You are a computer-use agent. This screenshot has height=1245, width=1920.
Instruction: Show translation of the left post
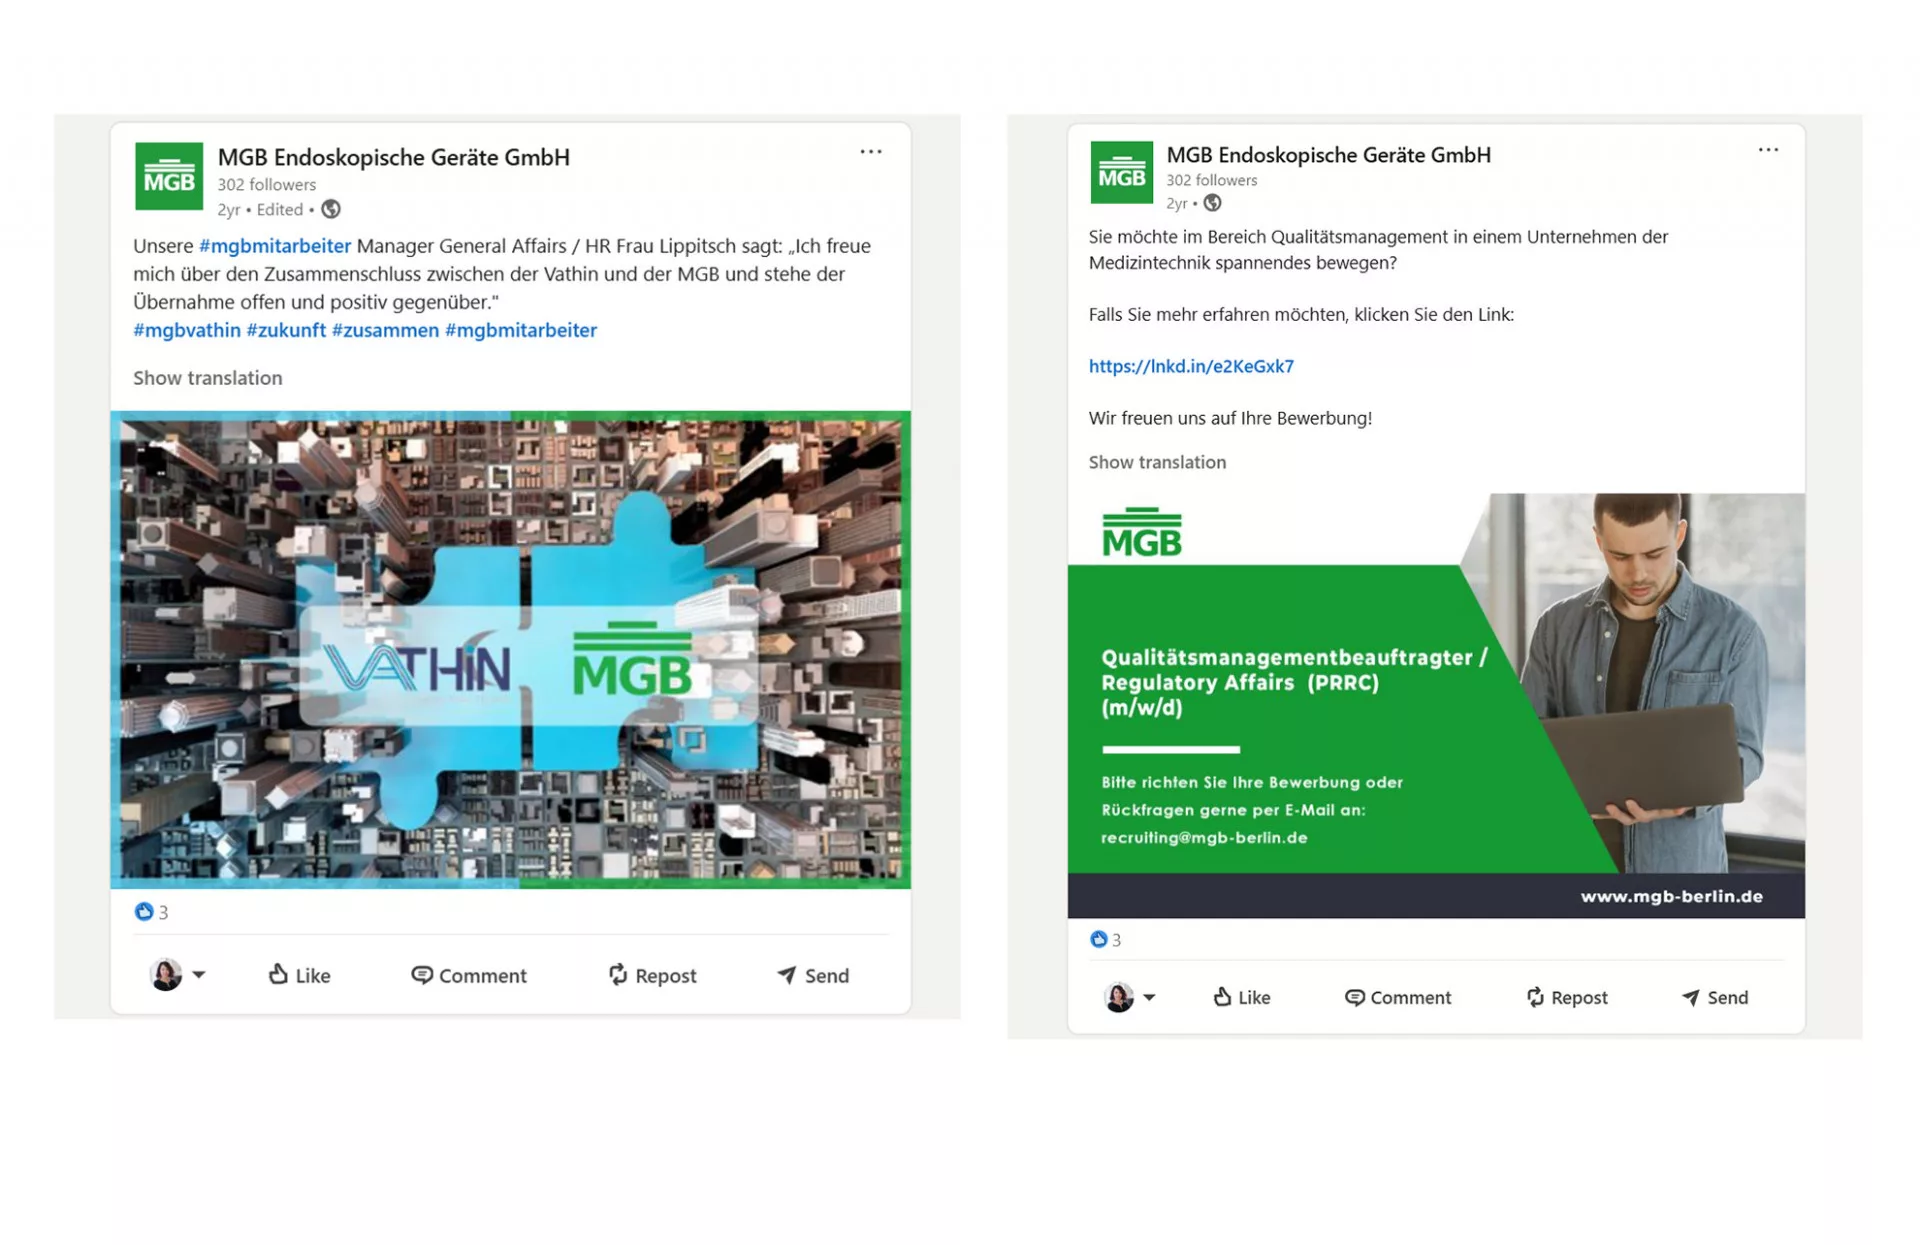207,378
